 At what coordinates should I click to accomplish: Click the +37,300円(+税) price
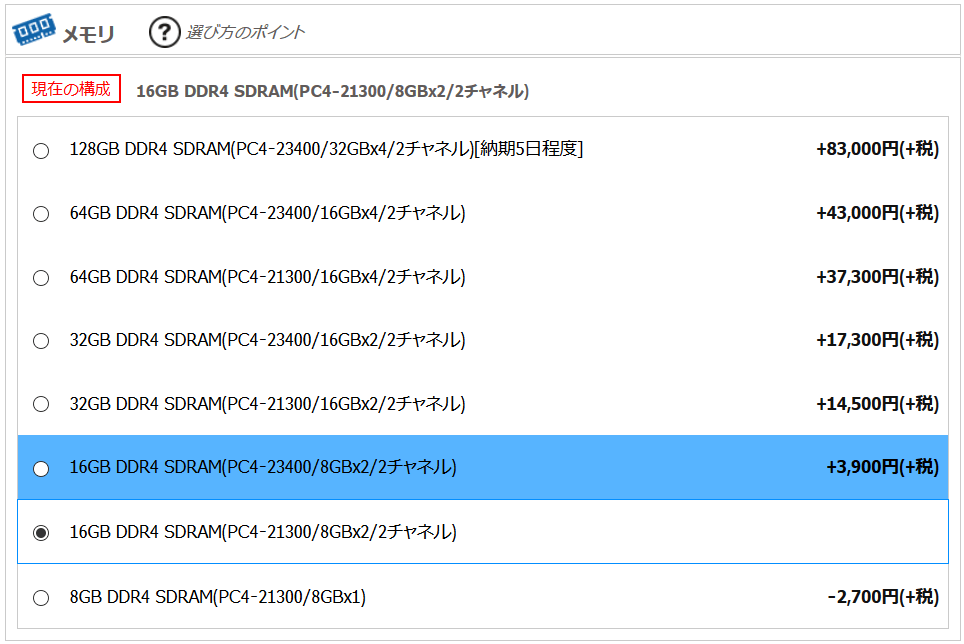[877, 277]
